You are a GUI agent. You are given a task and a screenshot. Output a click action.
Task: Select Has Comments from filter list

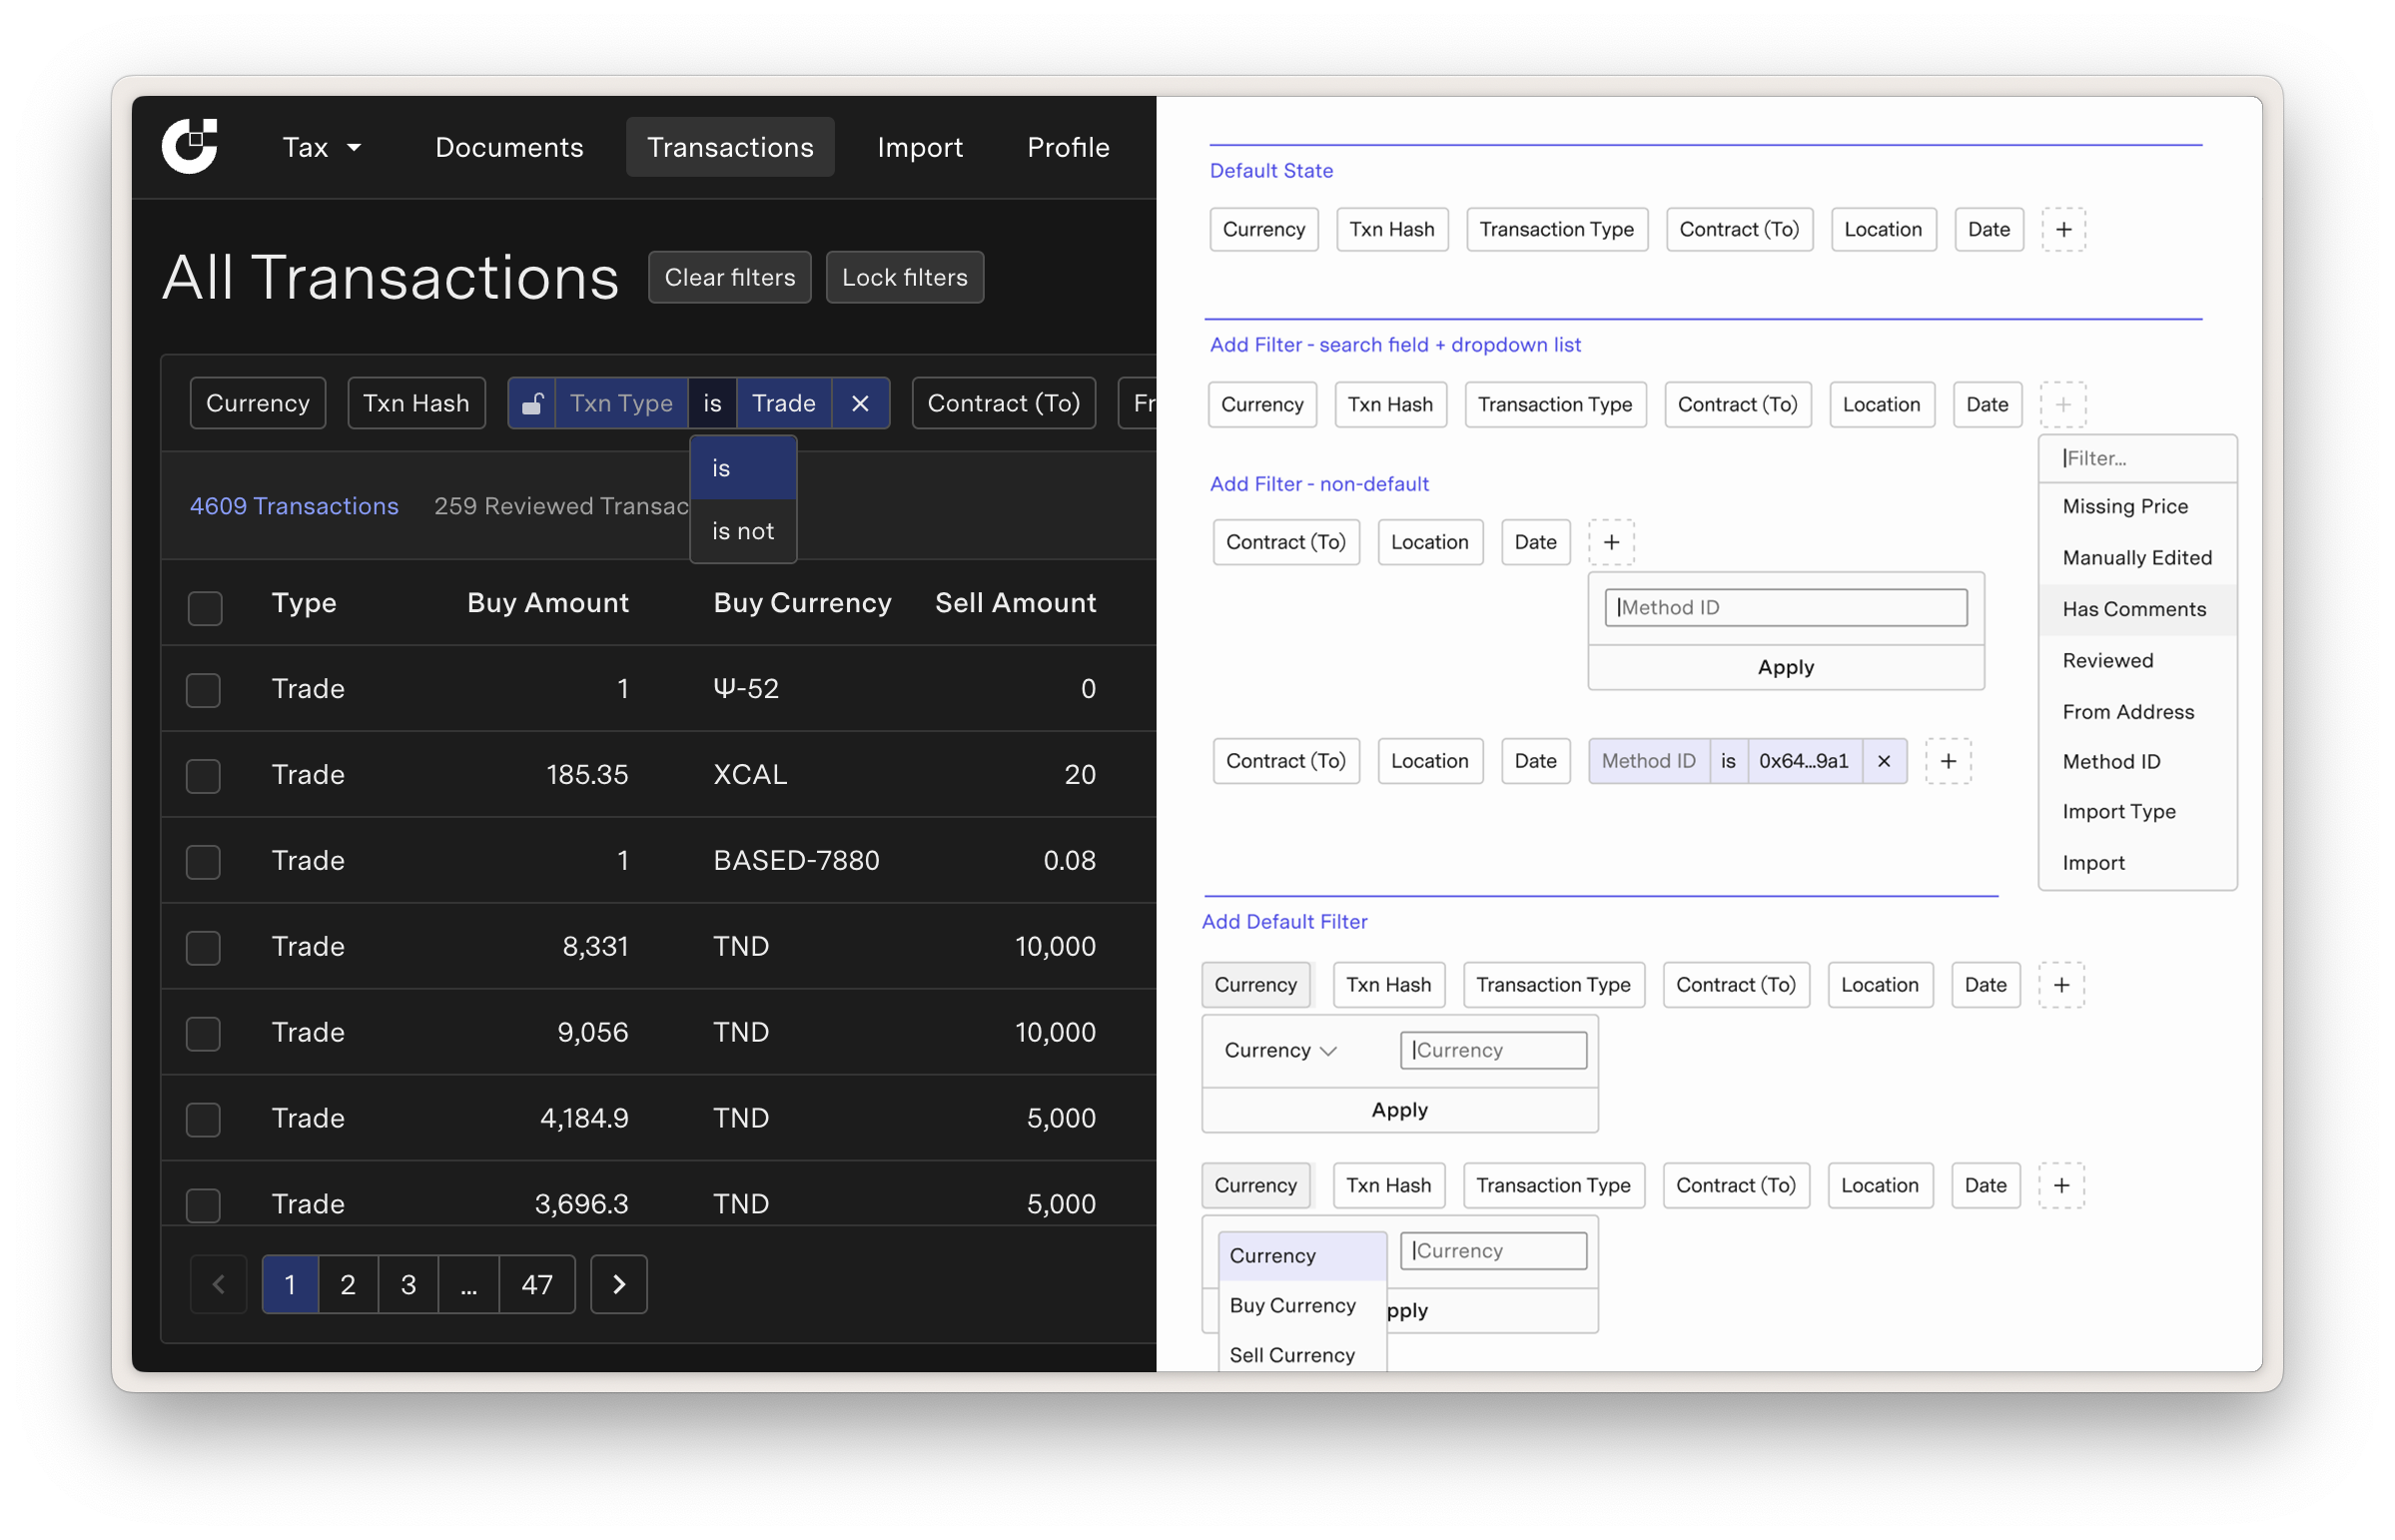2134,610
